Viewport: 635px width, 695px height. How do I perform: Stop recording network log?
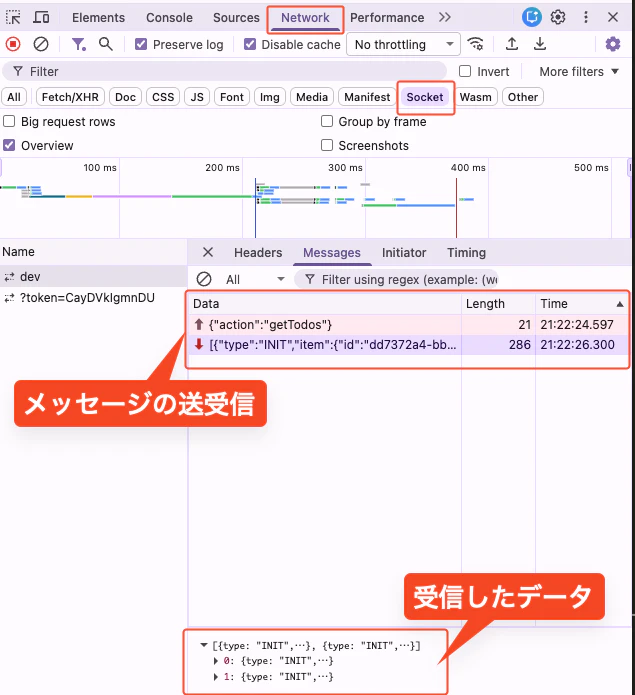(13, 44)
